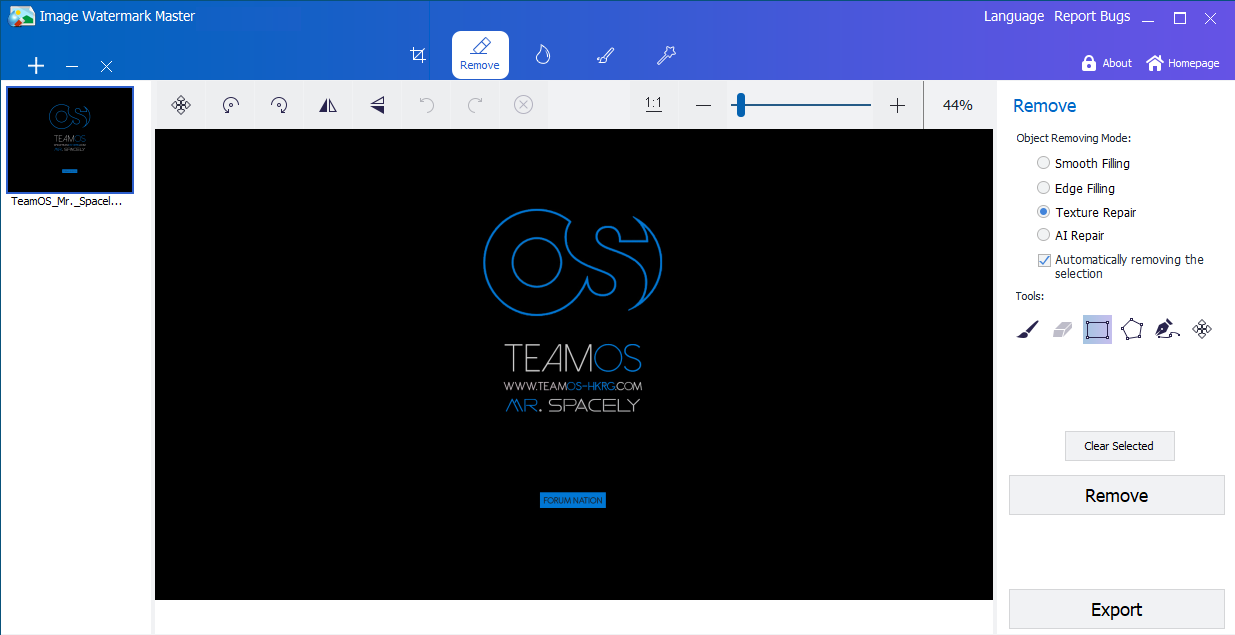Pick the move selection tool under Tools
The height and width of the screenshot is (635, 1235).
(x=1203, y=329)
